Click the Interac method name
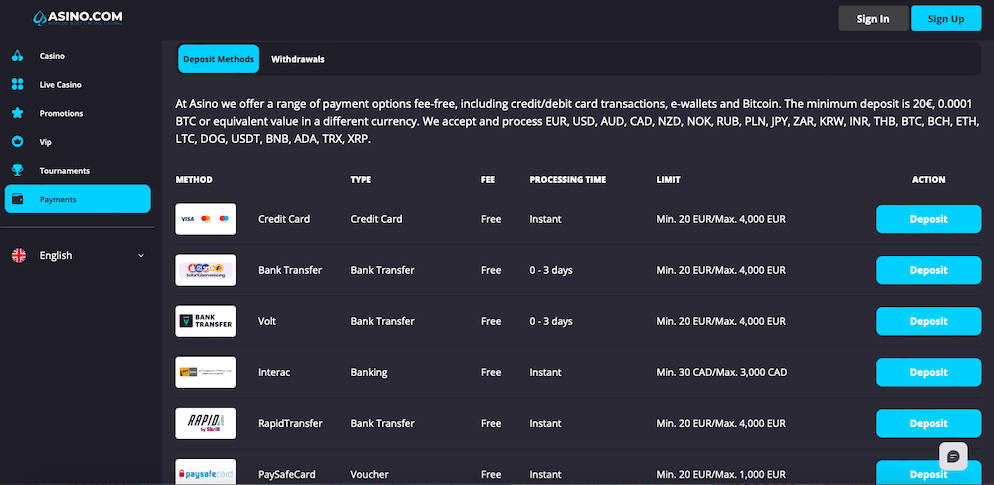 pos(274,372)
